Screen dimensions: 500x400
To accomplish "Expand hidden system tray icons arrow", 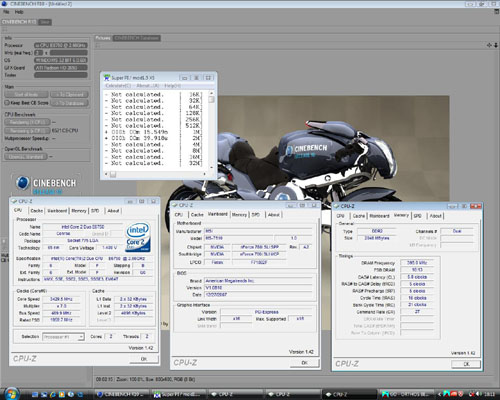I will pyautogui.click(x=439, y=394).
